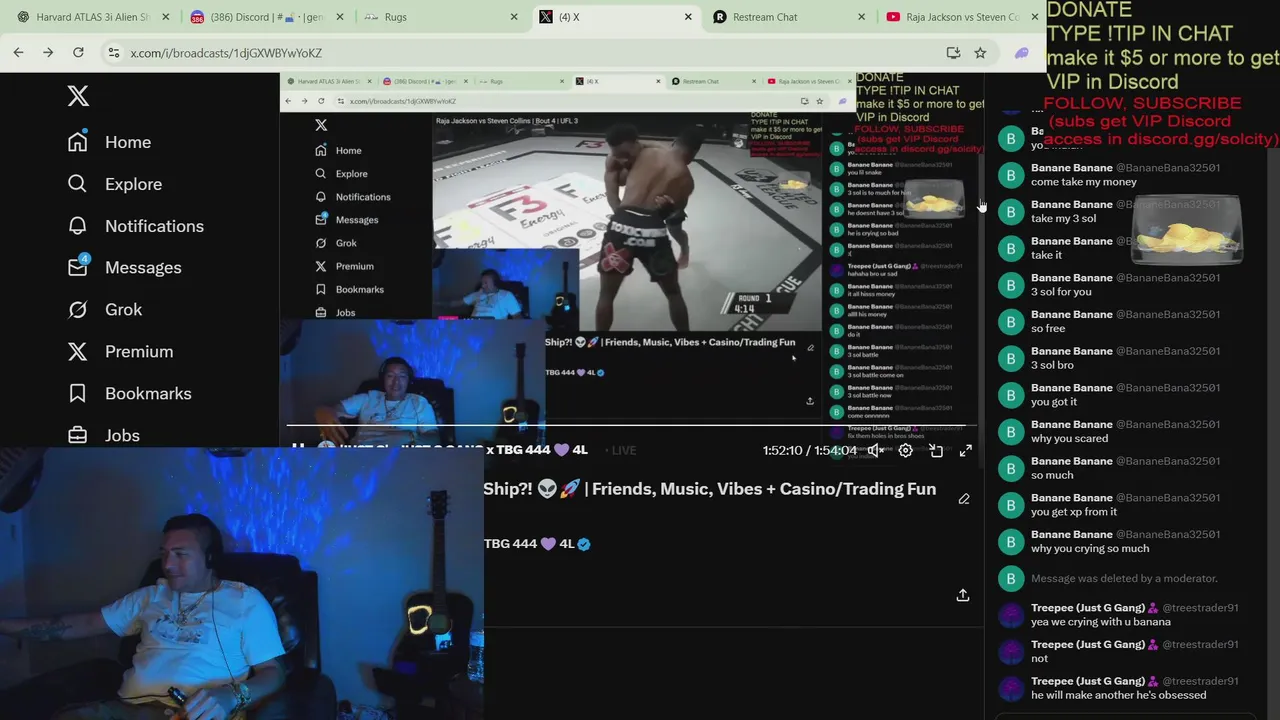Unmute the broadcast volume

click(x=875, y=451)
